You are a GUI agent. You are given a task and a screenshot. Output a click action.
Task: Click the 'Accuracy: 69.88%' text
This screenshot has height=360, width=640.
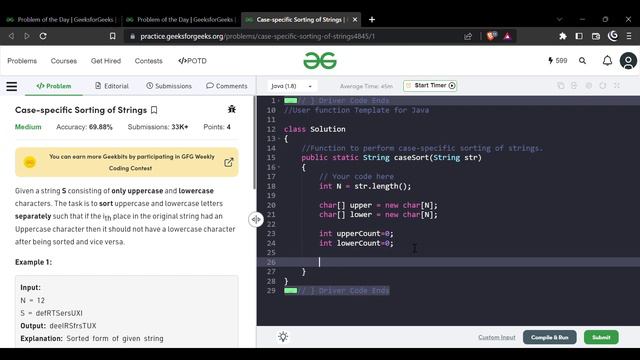click(x=84, y=127)
